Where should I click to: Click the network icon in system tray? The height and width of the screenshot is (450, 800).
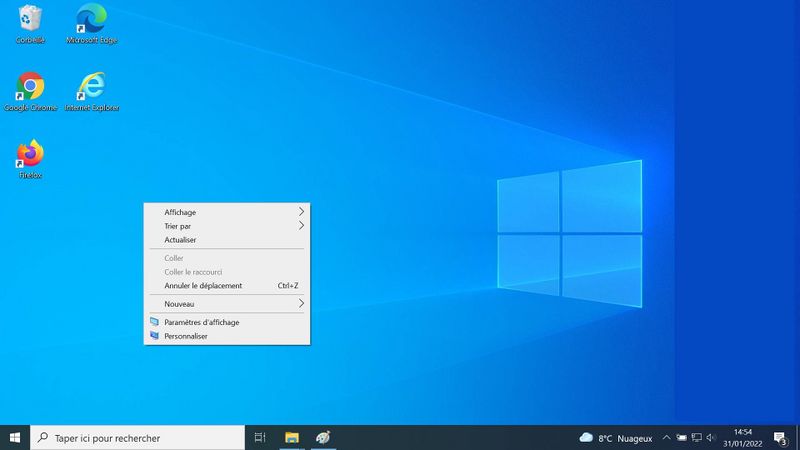(x=696, y=438)
